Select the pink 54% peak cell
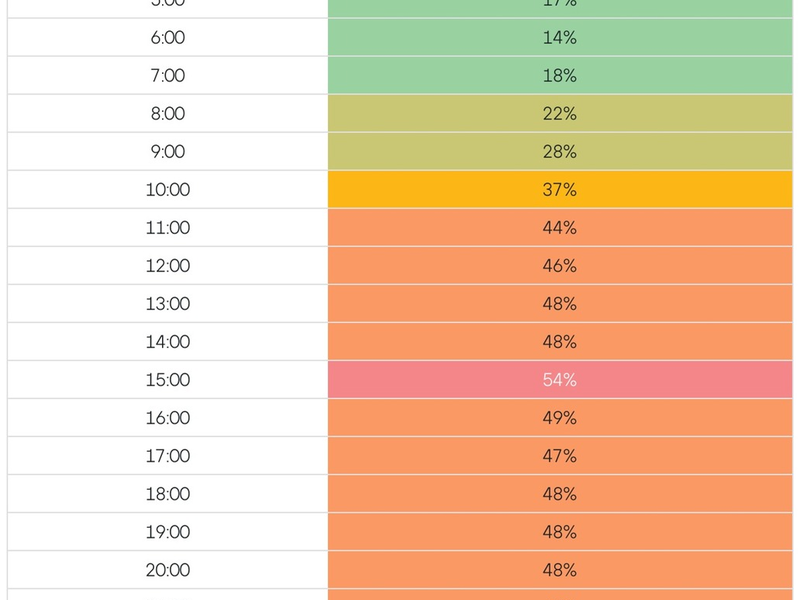The image size is (800, 600). click(x=560, y=380)
